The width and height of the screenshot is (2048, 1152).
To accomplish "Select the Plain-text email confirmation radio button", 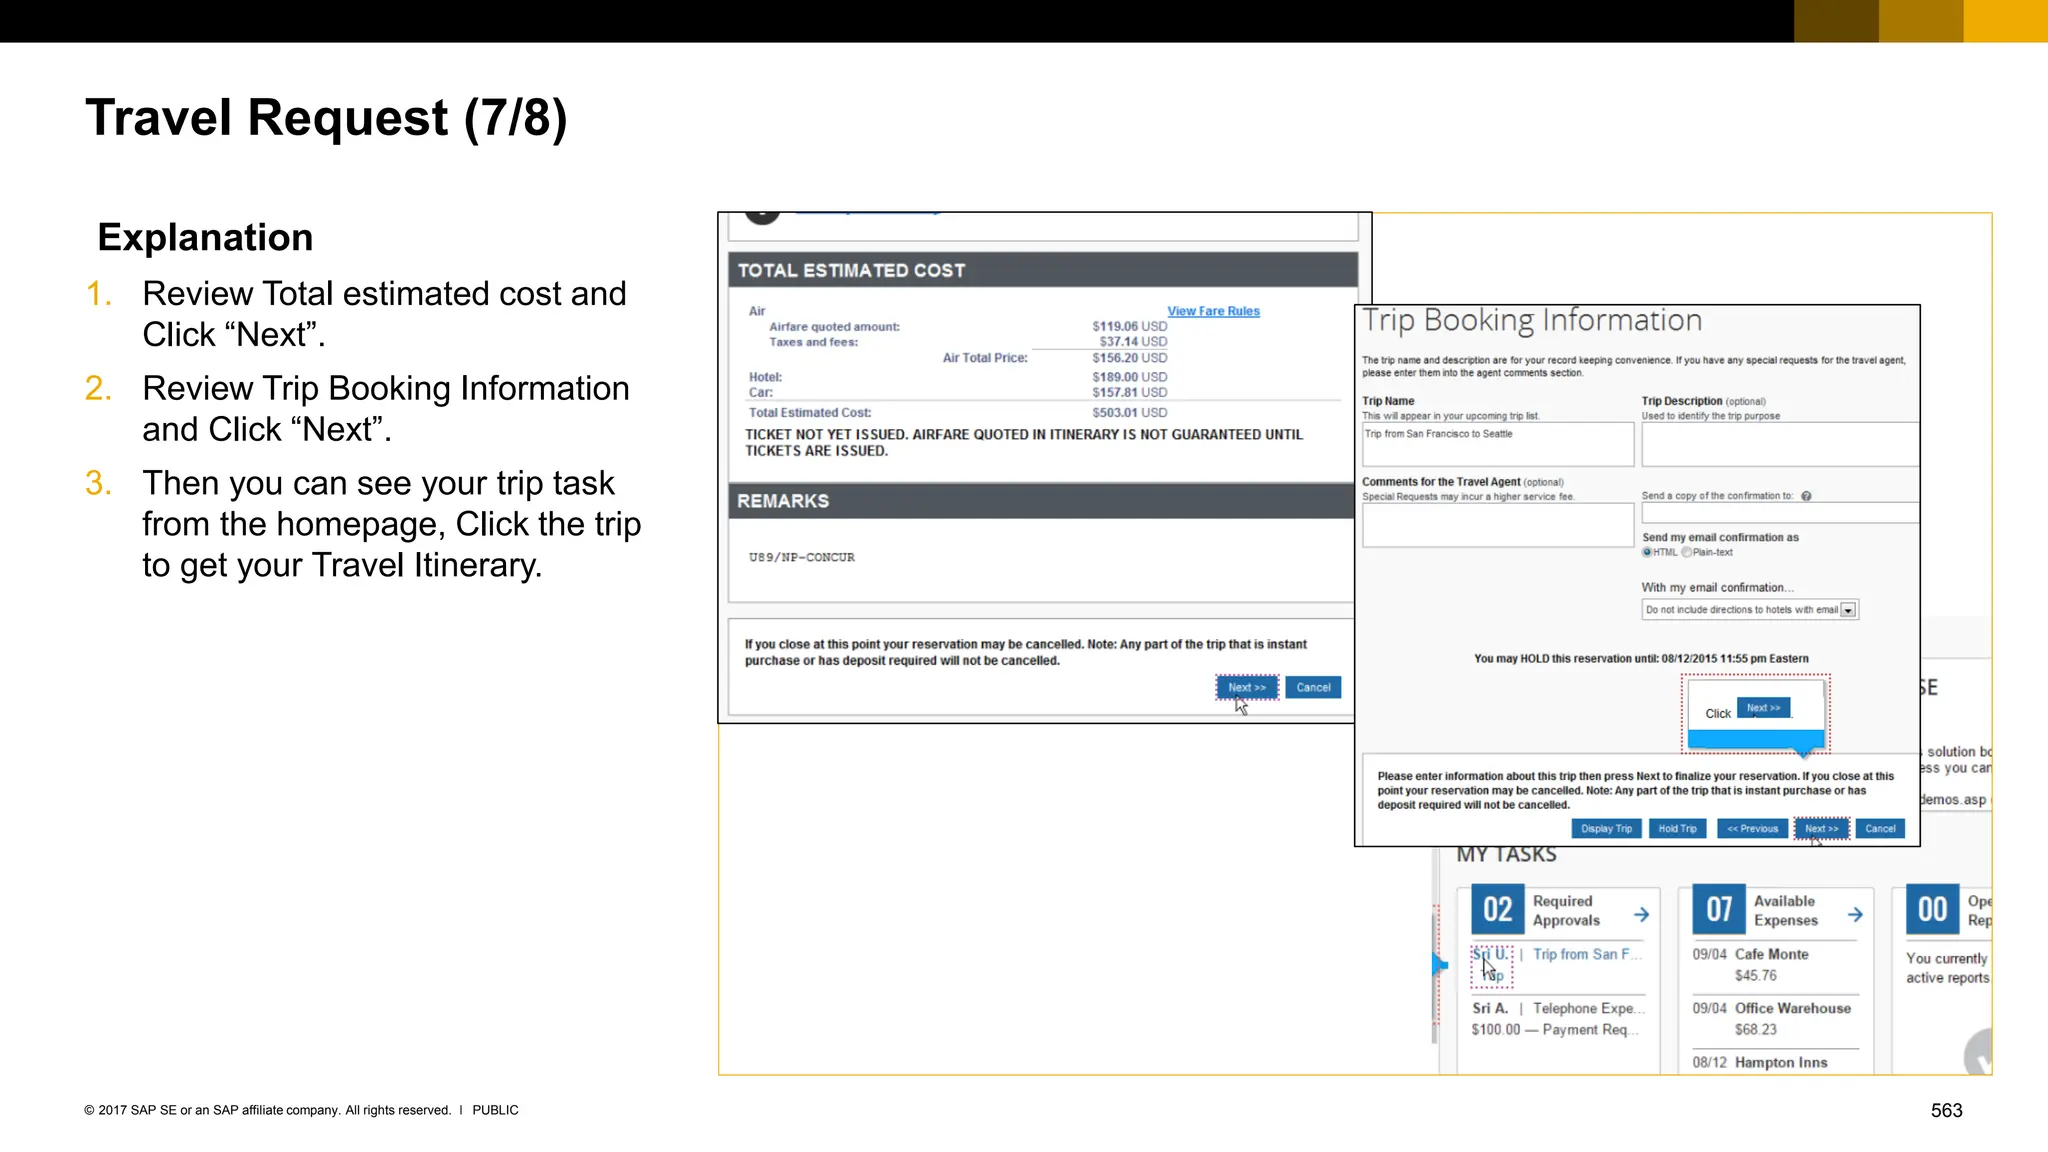I will tap(1686, 552).
